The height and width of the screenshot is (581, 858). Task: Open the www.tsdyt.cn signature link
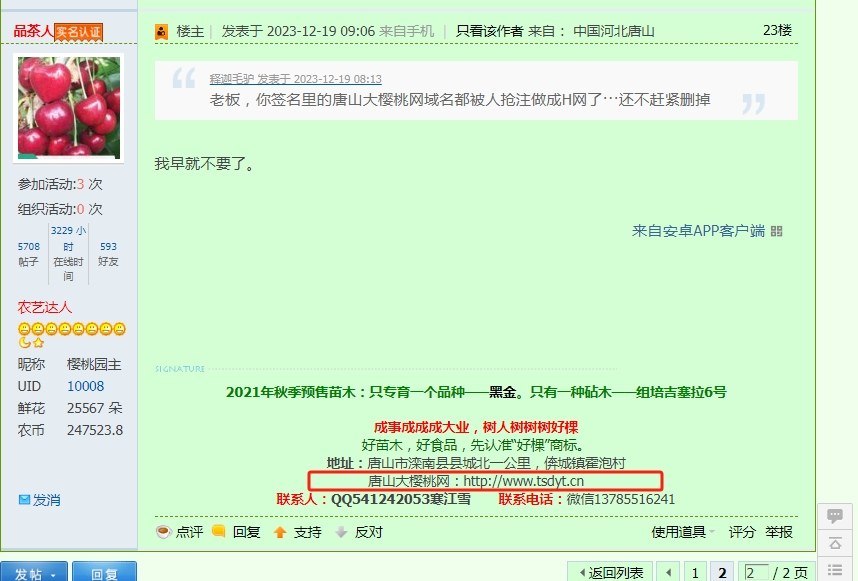(524, 481)
